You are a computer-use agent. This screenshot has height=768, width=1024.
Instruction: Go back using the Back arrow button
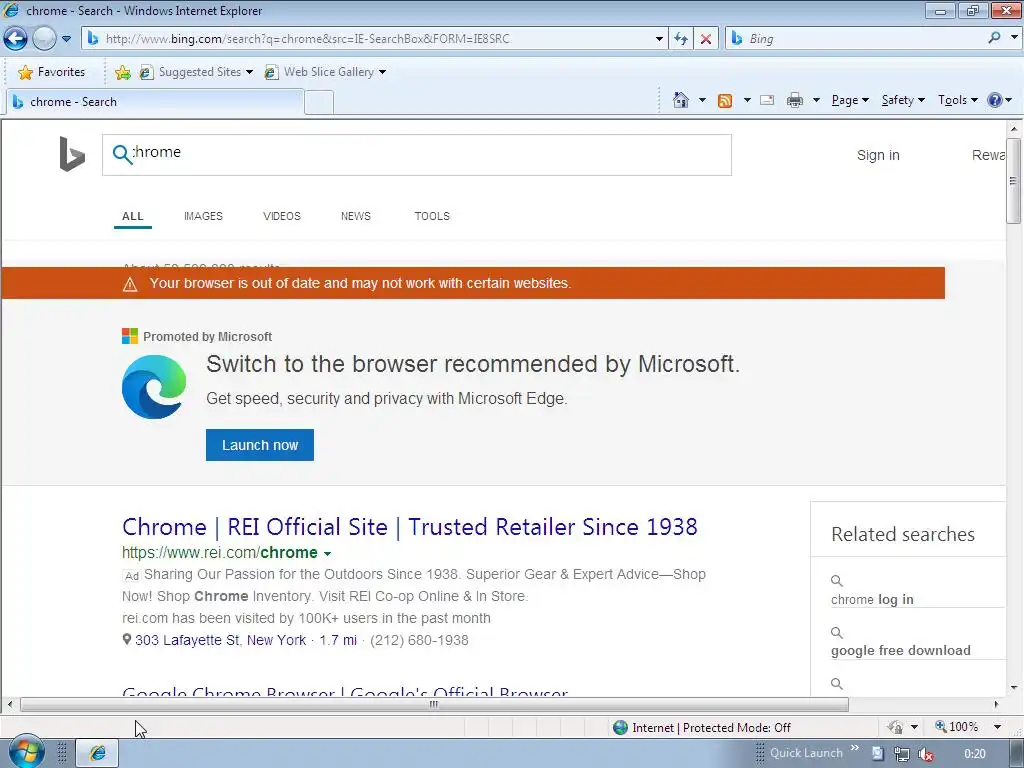(x=15, y=39)
